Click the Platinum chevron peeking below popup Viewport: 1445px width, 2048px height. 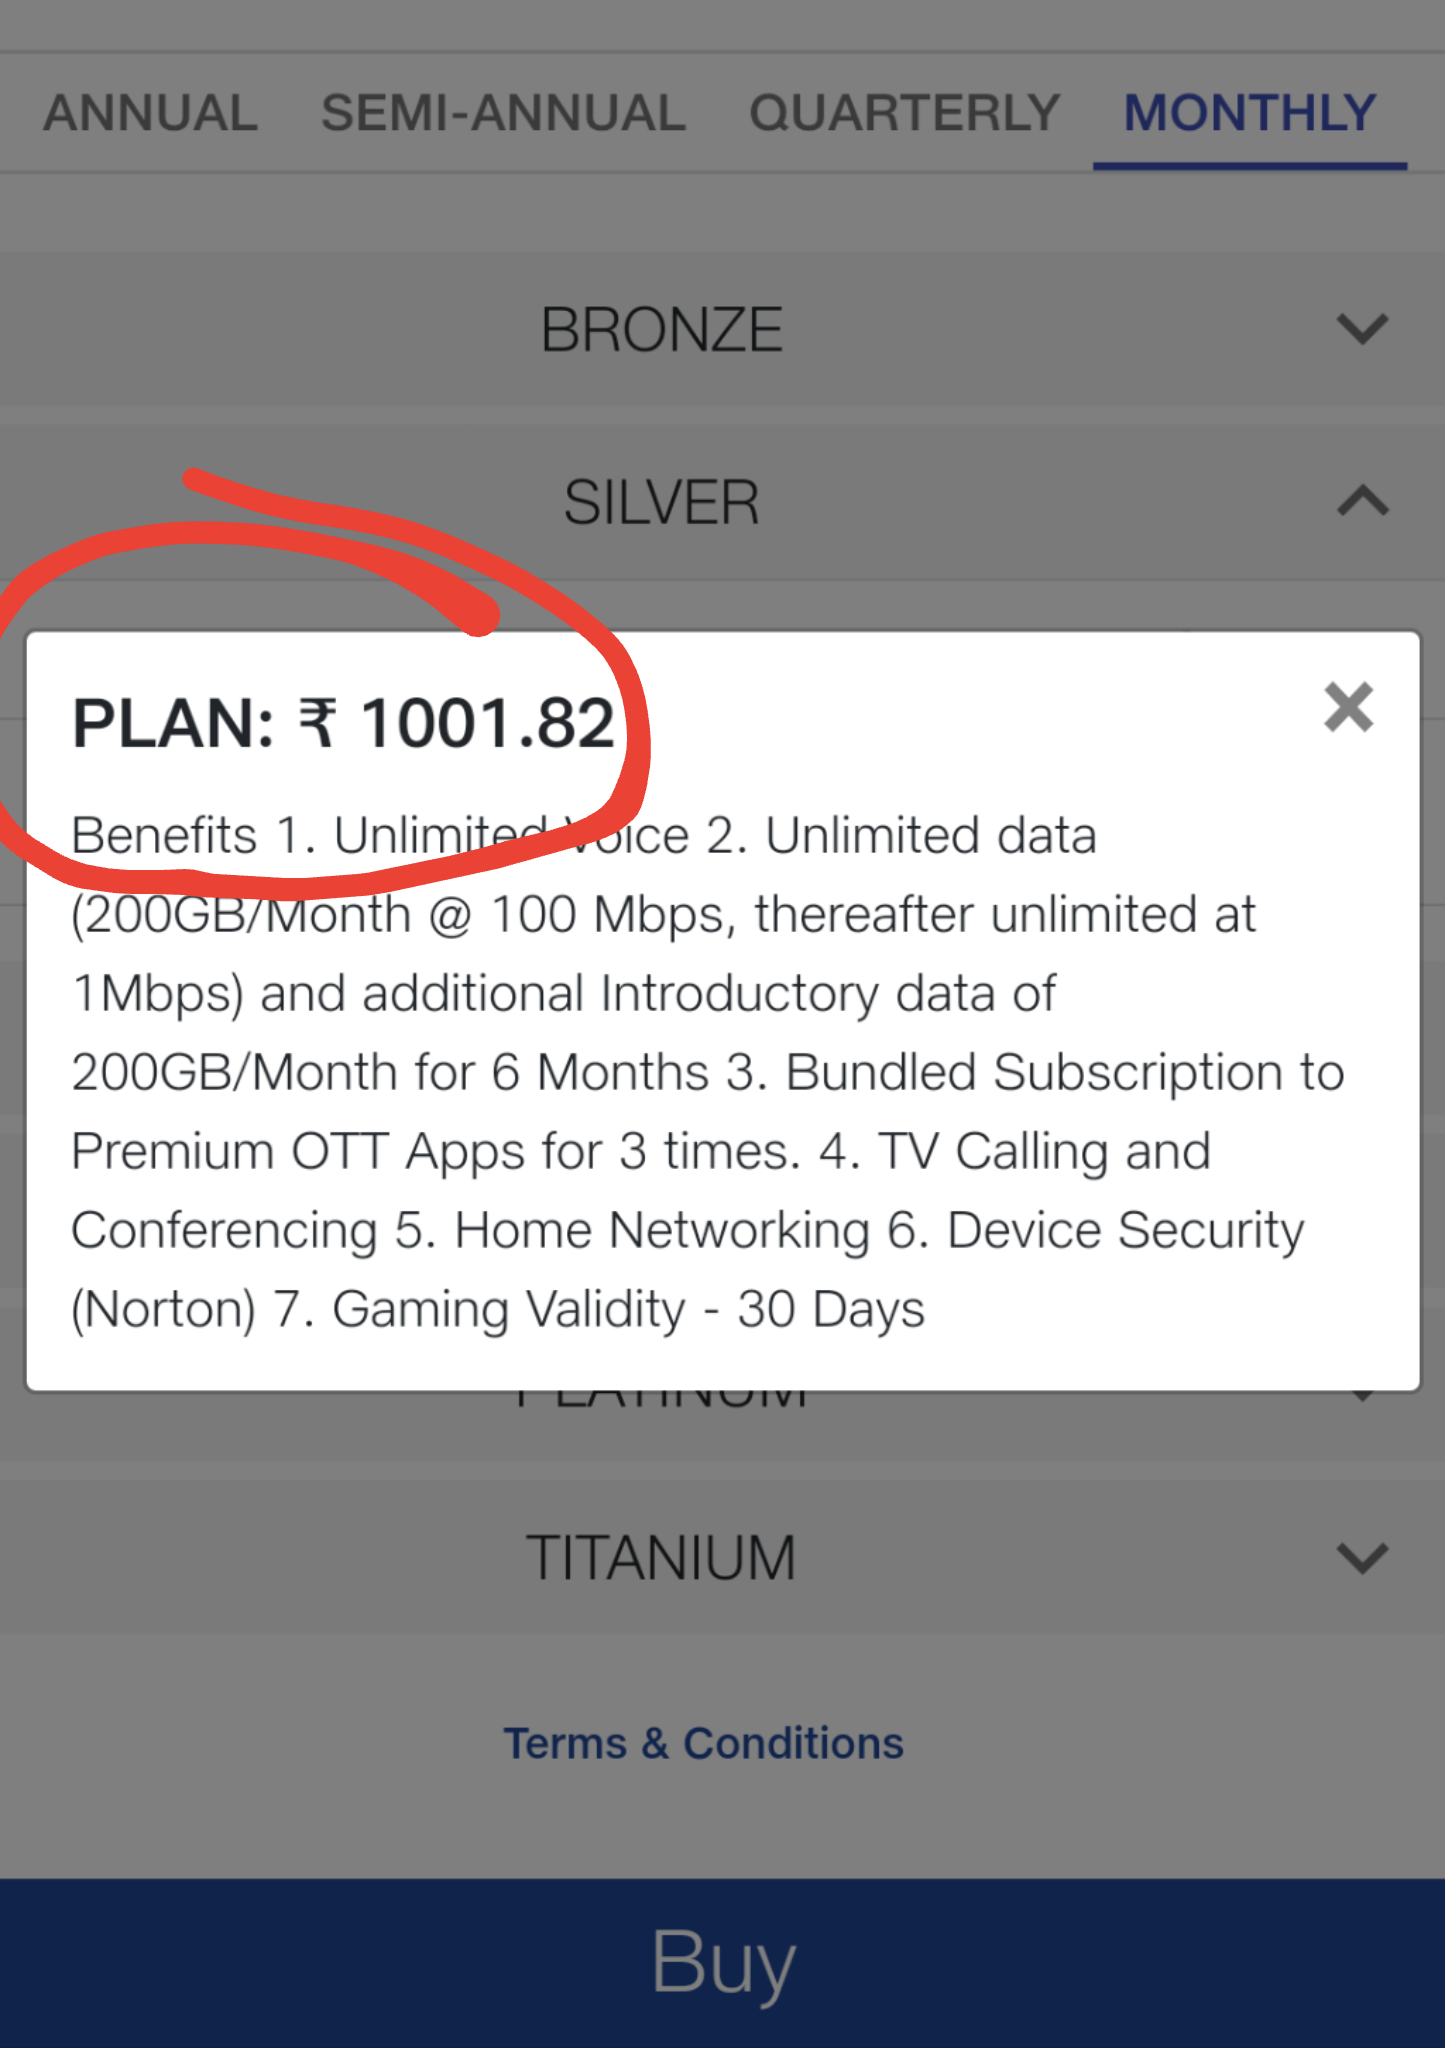pos(1362,1396)
